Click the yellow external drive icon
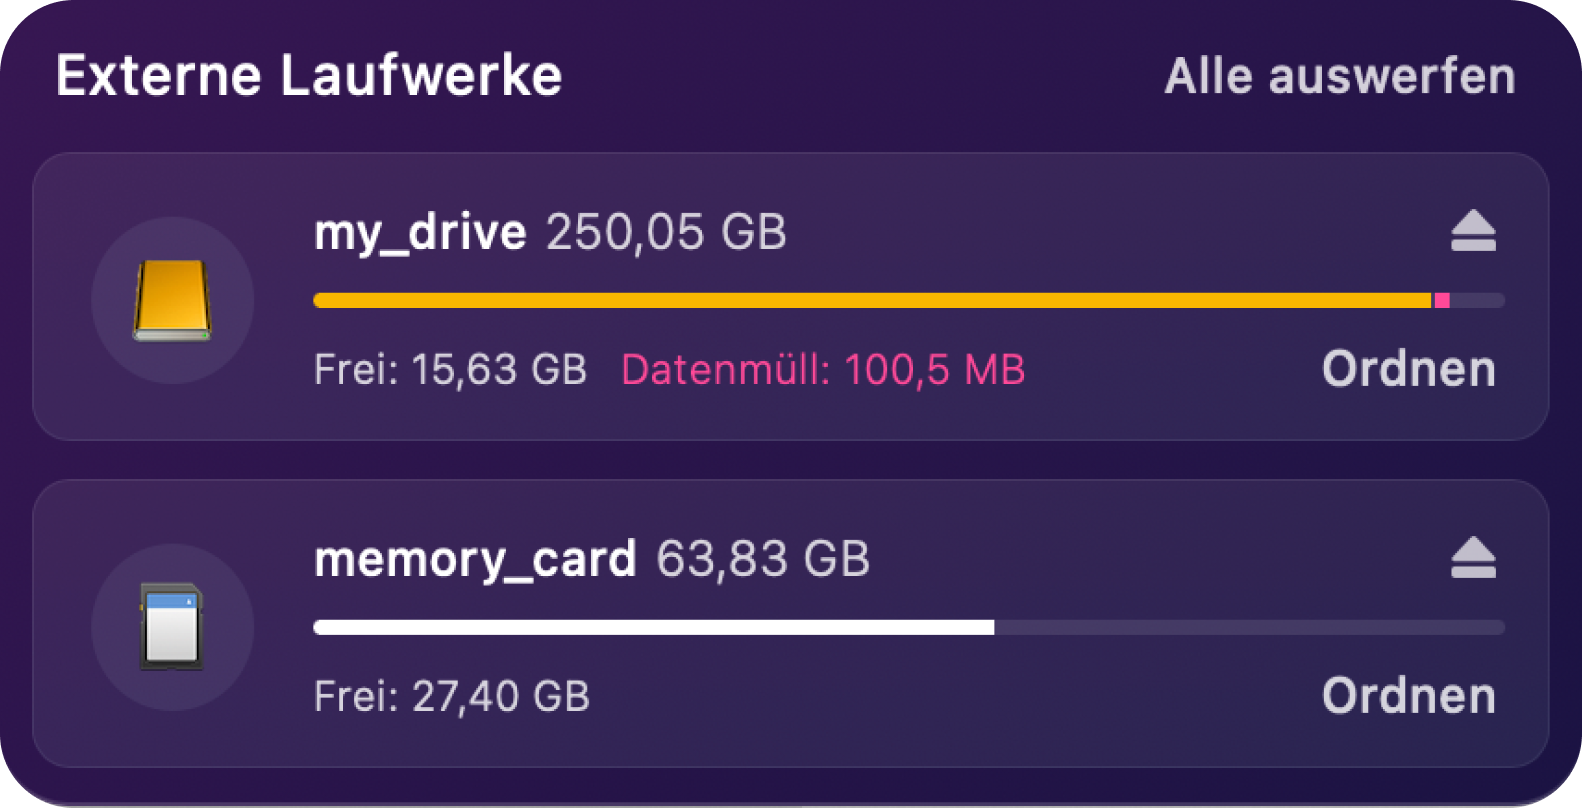 pos(172,300)
